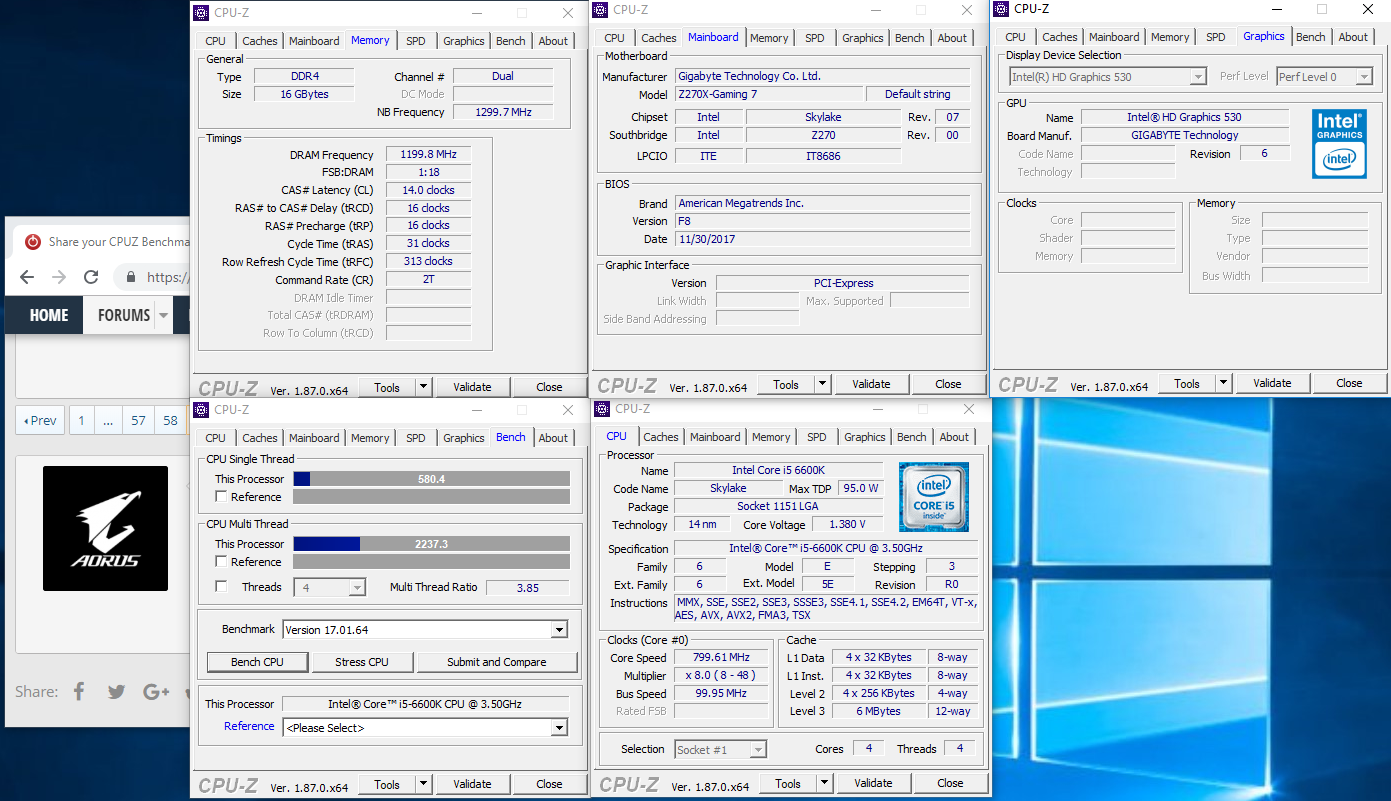Jump to forum page 58
The height and width of the screenshot is (801, 1391).
click(x=170, y=421)
